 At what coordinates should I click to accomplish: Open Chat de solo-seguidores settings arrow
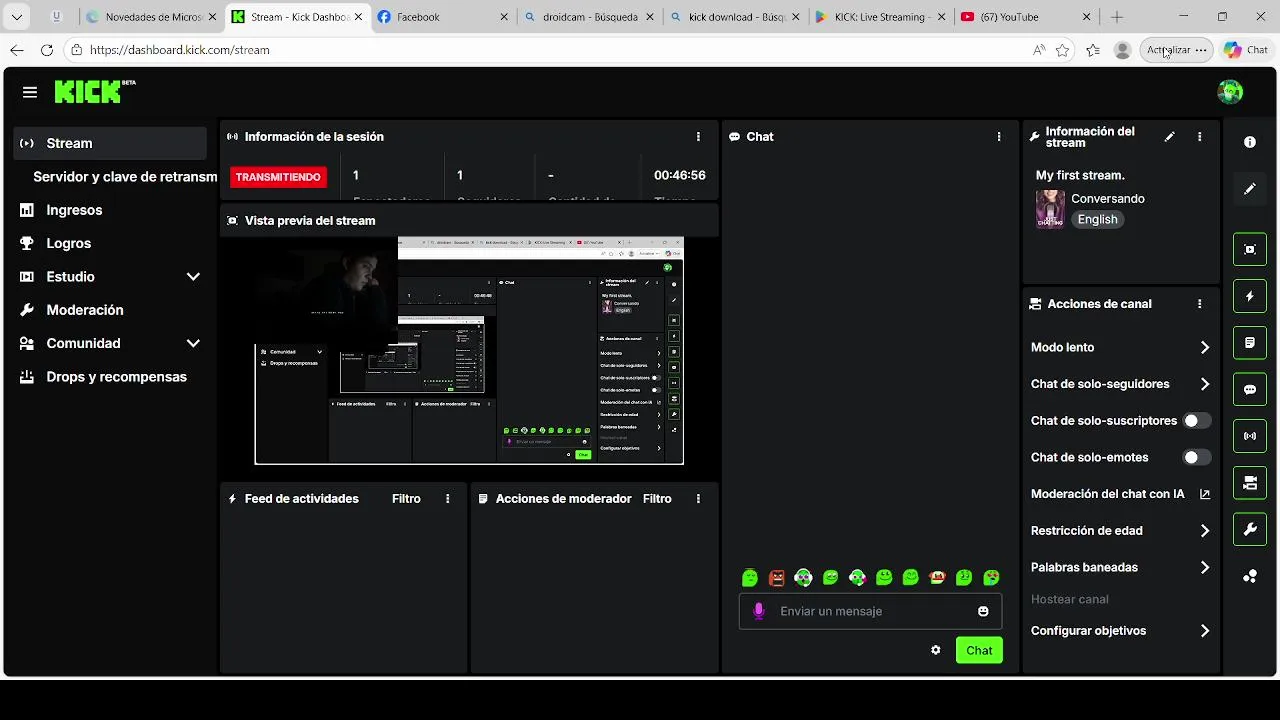click(x=1204, y=384)
